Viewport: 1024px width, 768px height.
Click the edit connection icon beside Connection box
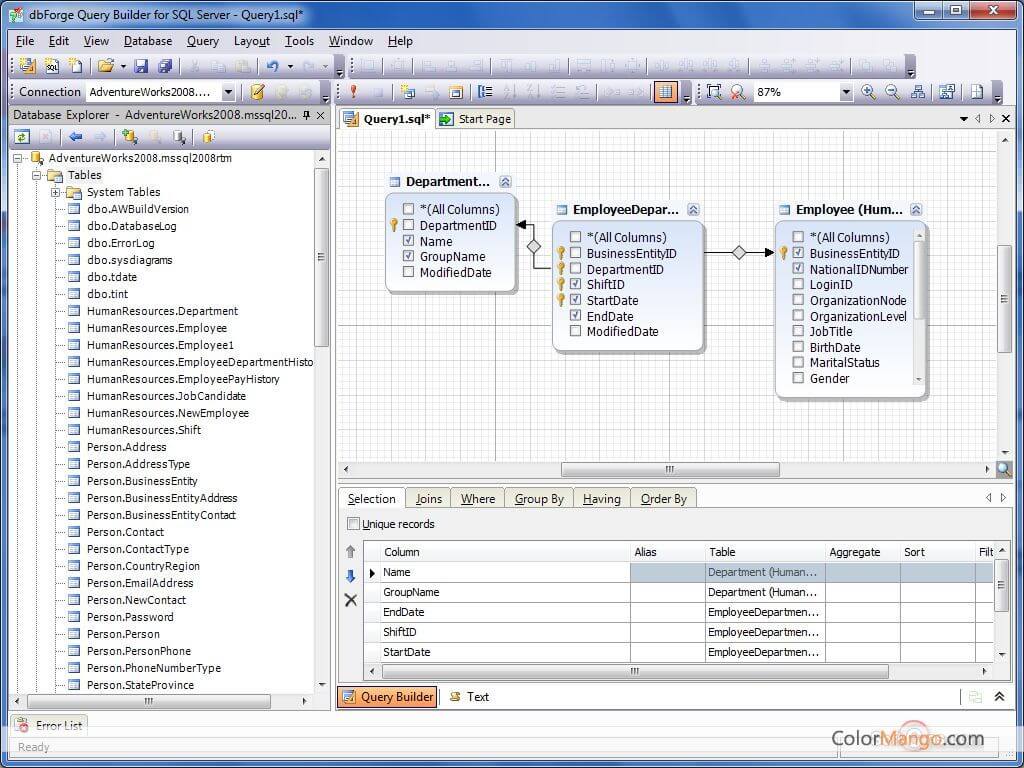point(257,92)
